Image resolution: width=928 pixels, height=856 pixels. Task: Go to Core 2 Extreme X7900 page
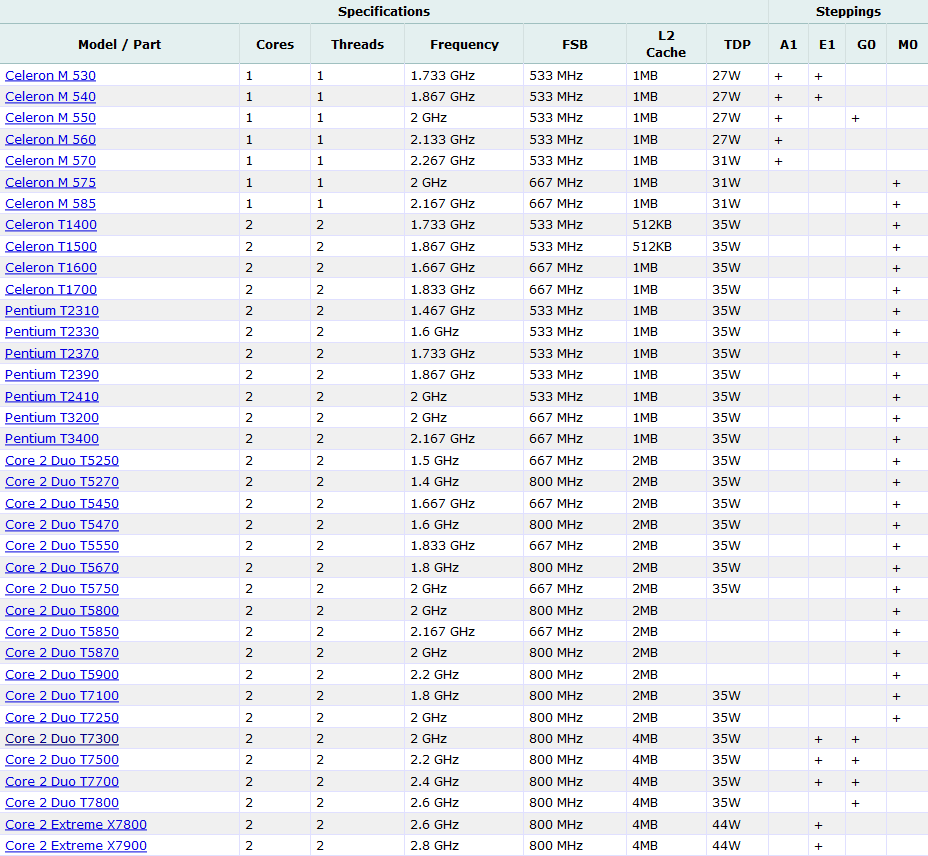point(76,845)
